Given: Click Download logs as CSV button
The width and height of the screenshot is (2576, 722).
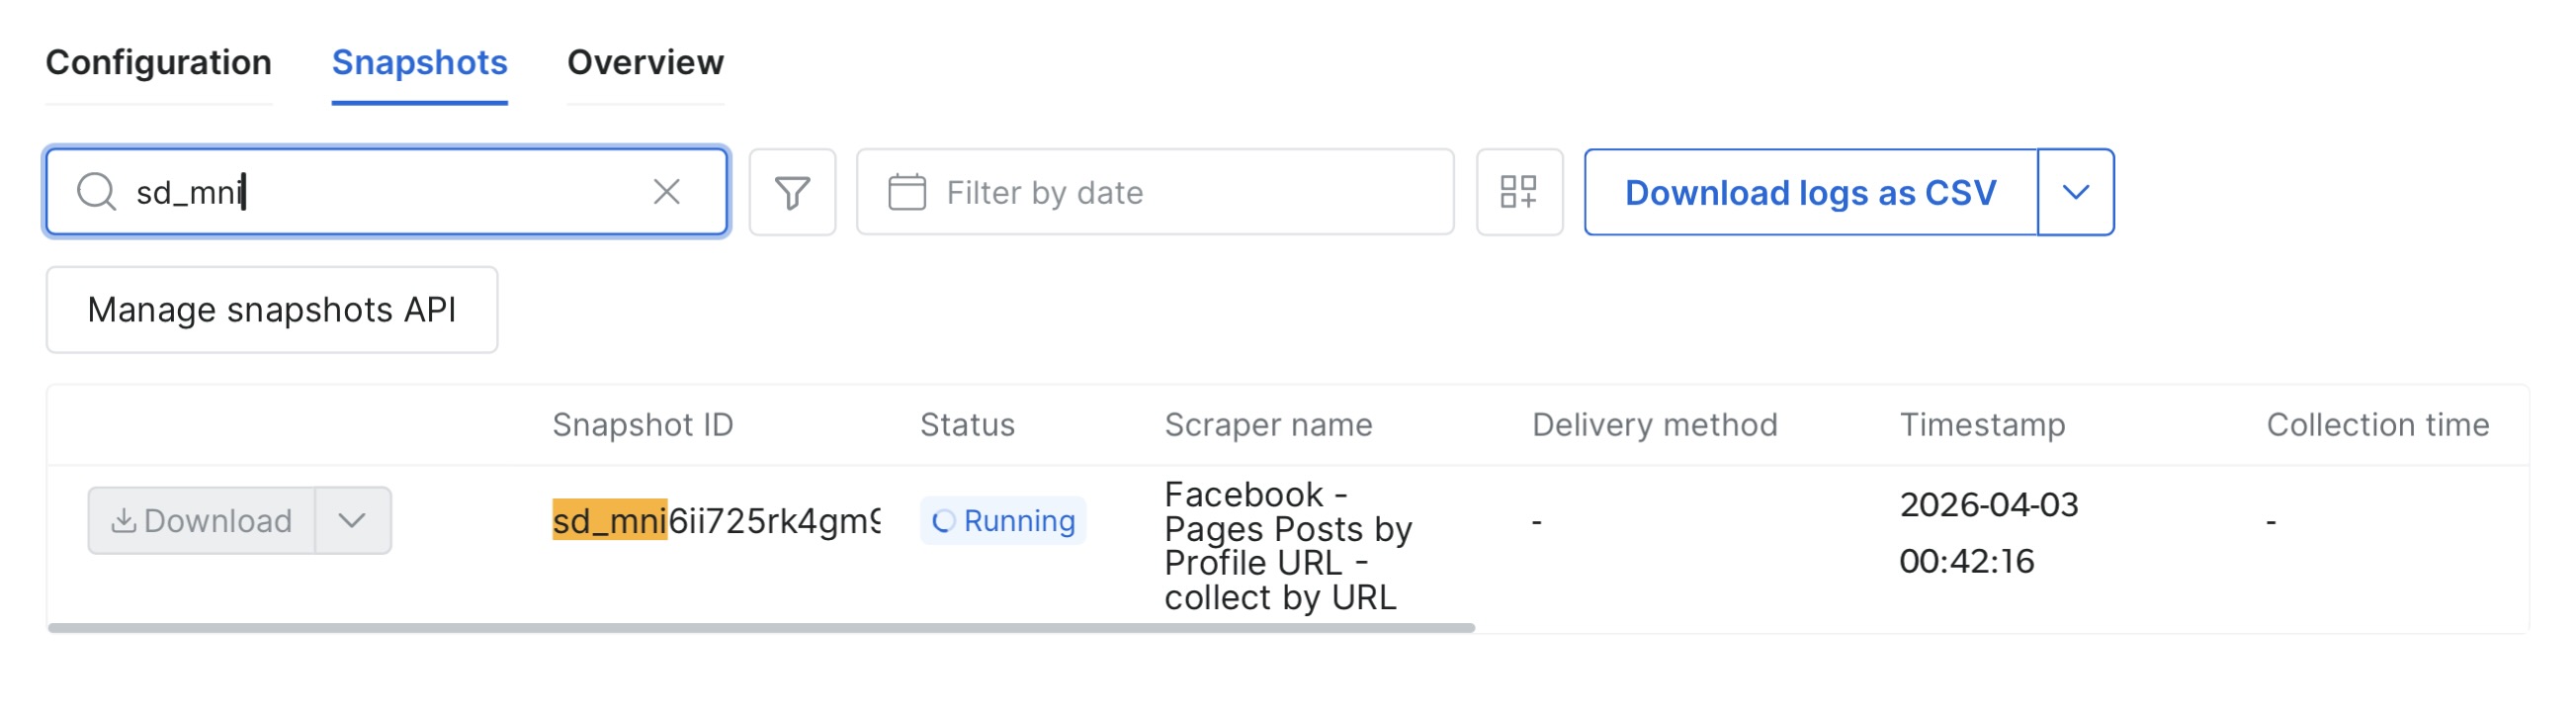Looking at the screenshot, I should click(x=1810, y=192).
